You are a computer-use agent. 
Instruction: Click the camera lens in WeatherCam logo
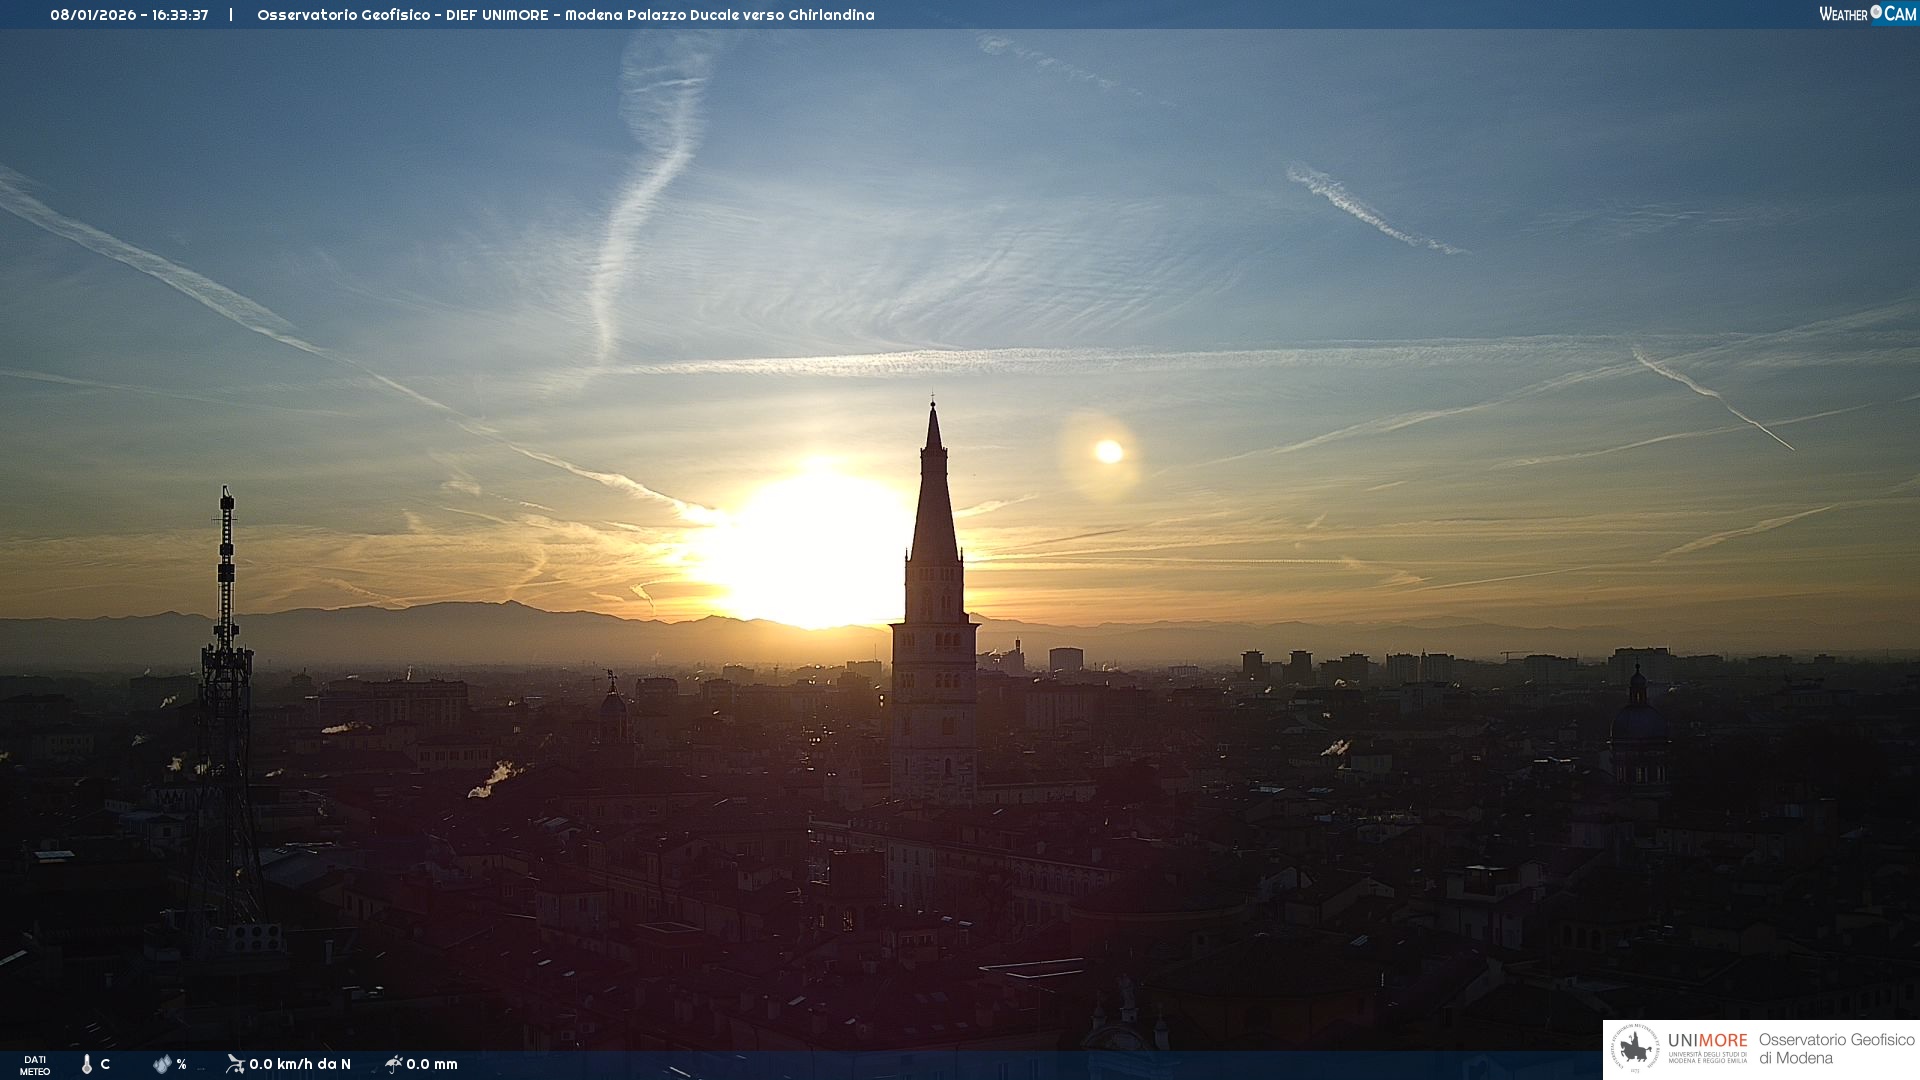(1876, 12)
